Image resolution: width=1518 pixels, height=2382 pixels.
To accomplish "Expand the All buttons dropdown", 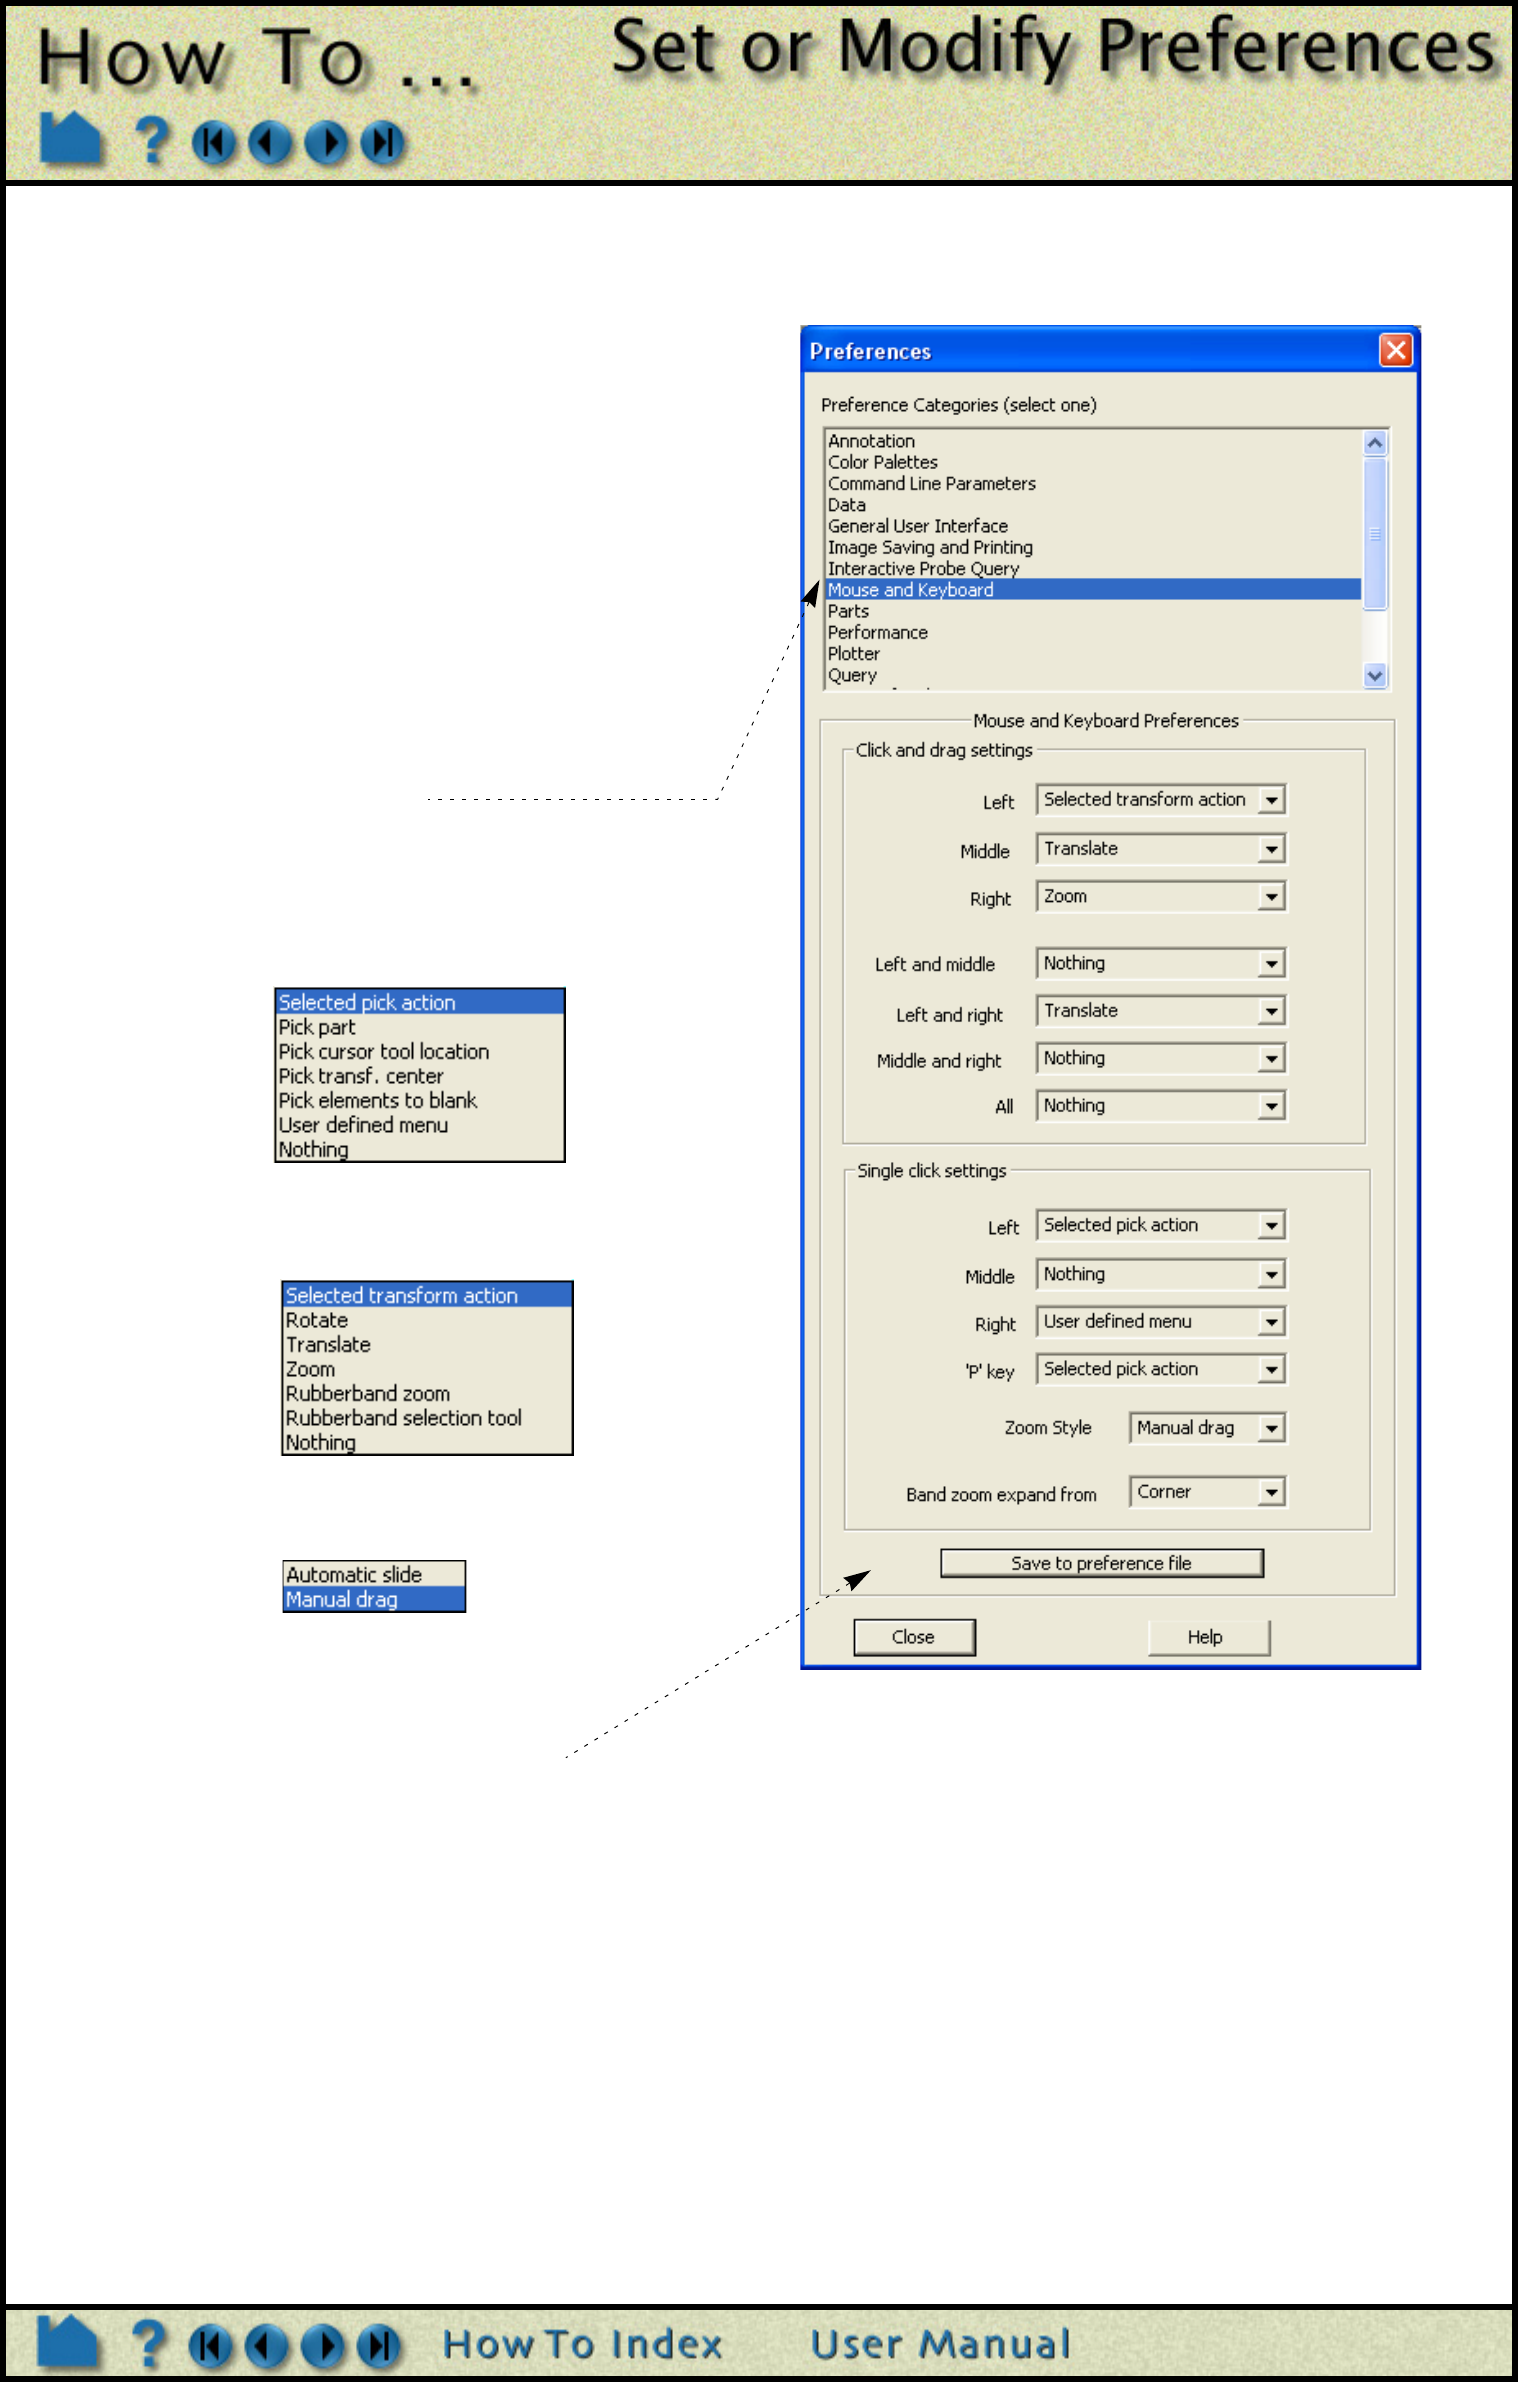I will [1161, 1106].
